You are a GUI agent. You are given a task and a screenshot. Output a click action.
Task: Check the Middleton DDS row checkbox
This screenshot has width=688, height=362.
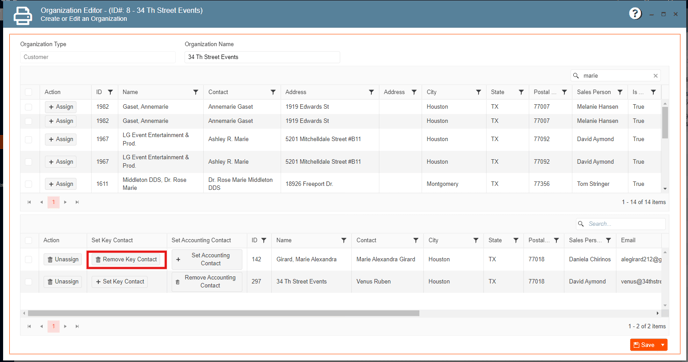click(x=29, y=184)
